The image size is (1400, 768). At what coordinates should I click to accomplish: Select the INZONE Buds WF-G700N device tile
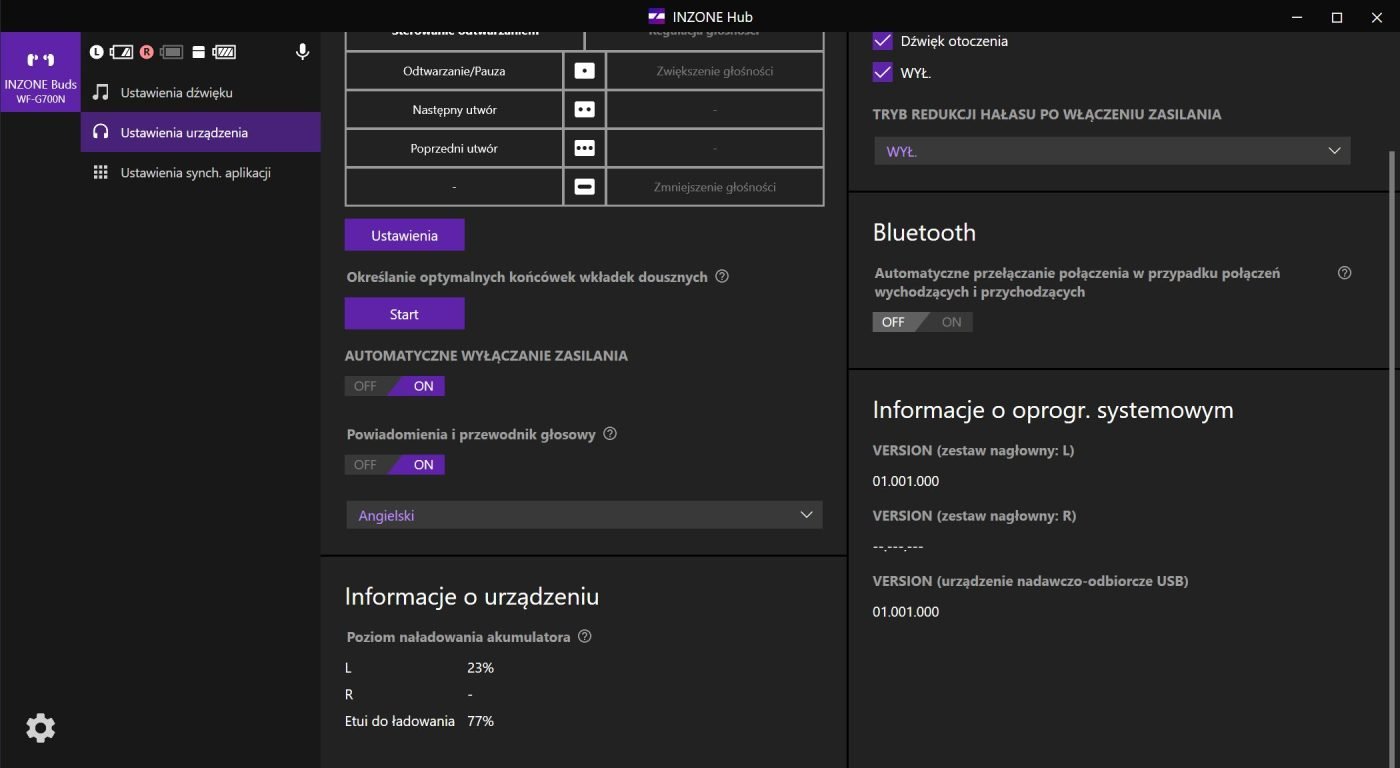(40, 72)
